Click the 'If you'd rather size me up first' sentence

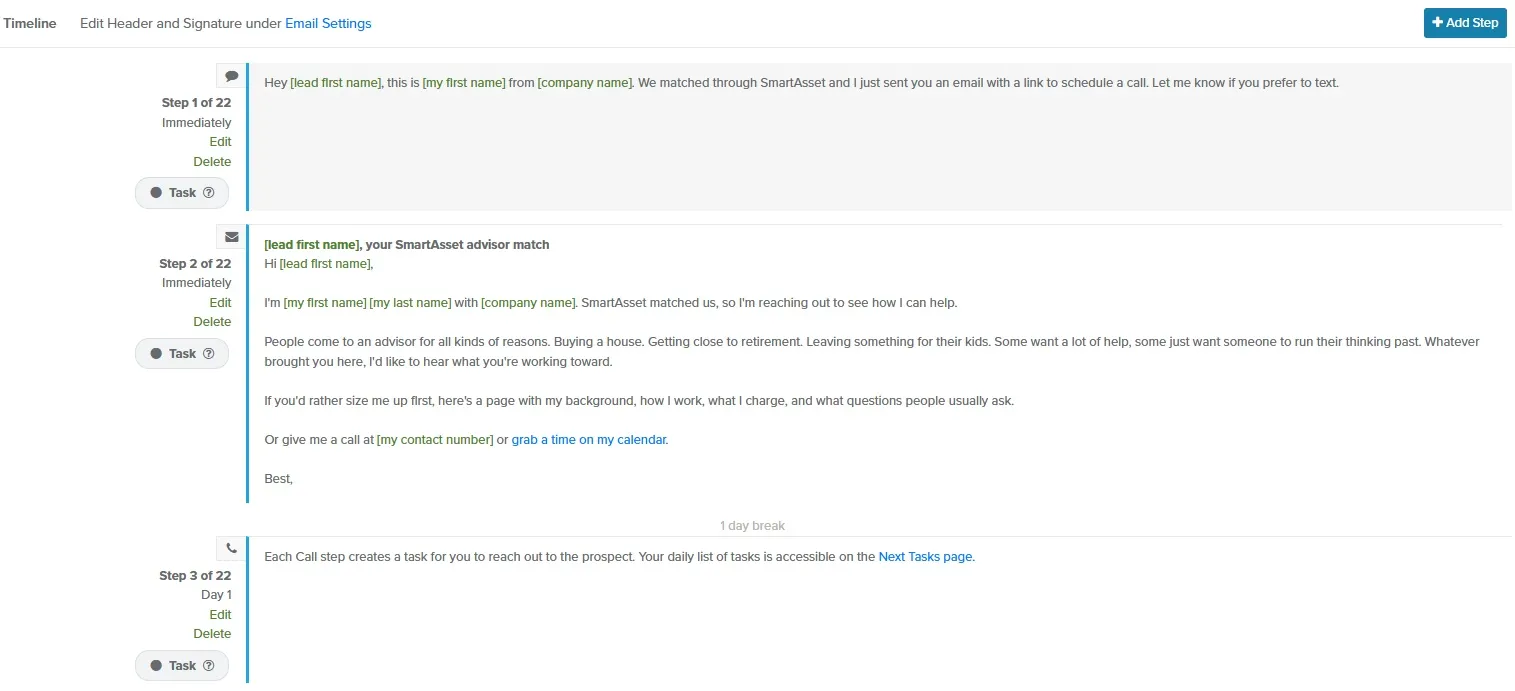coord(639,401)
